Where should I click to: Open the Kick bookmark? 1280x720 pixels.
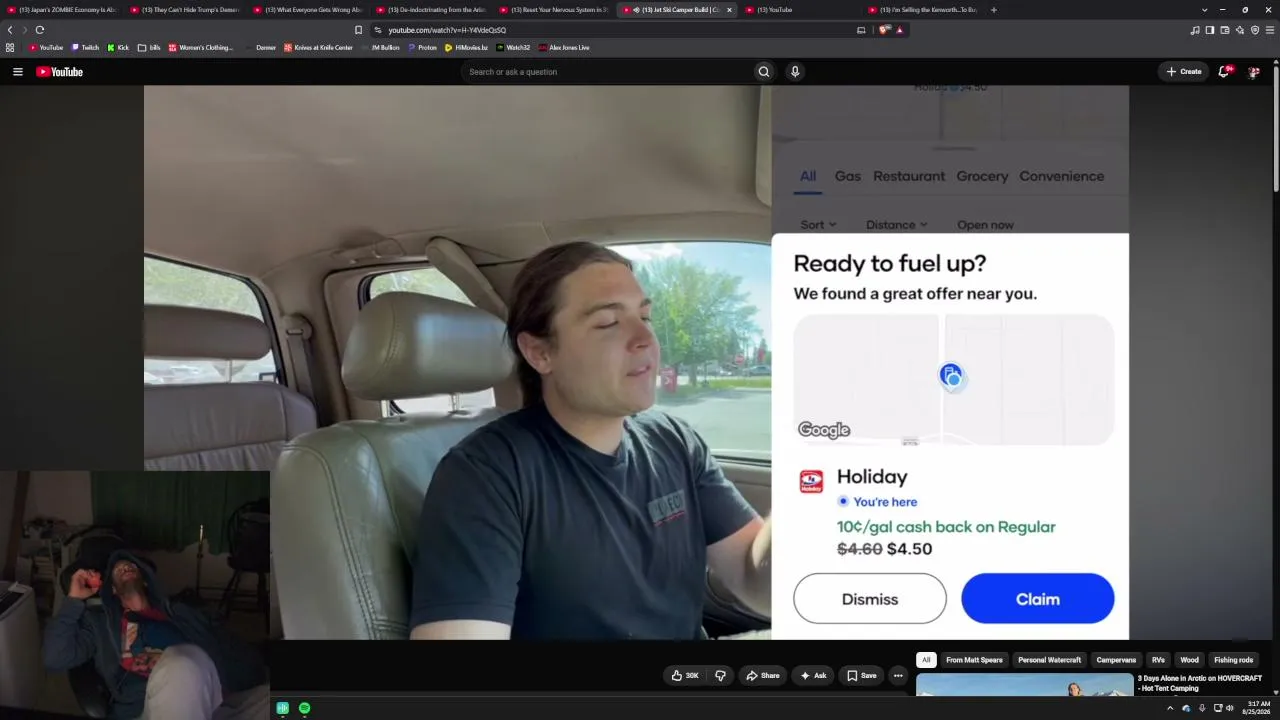(x=118, y=47)
